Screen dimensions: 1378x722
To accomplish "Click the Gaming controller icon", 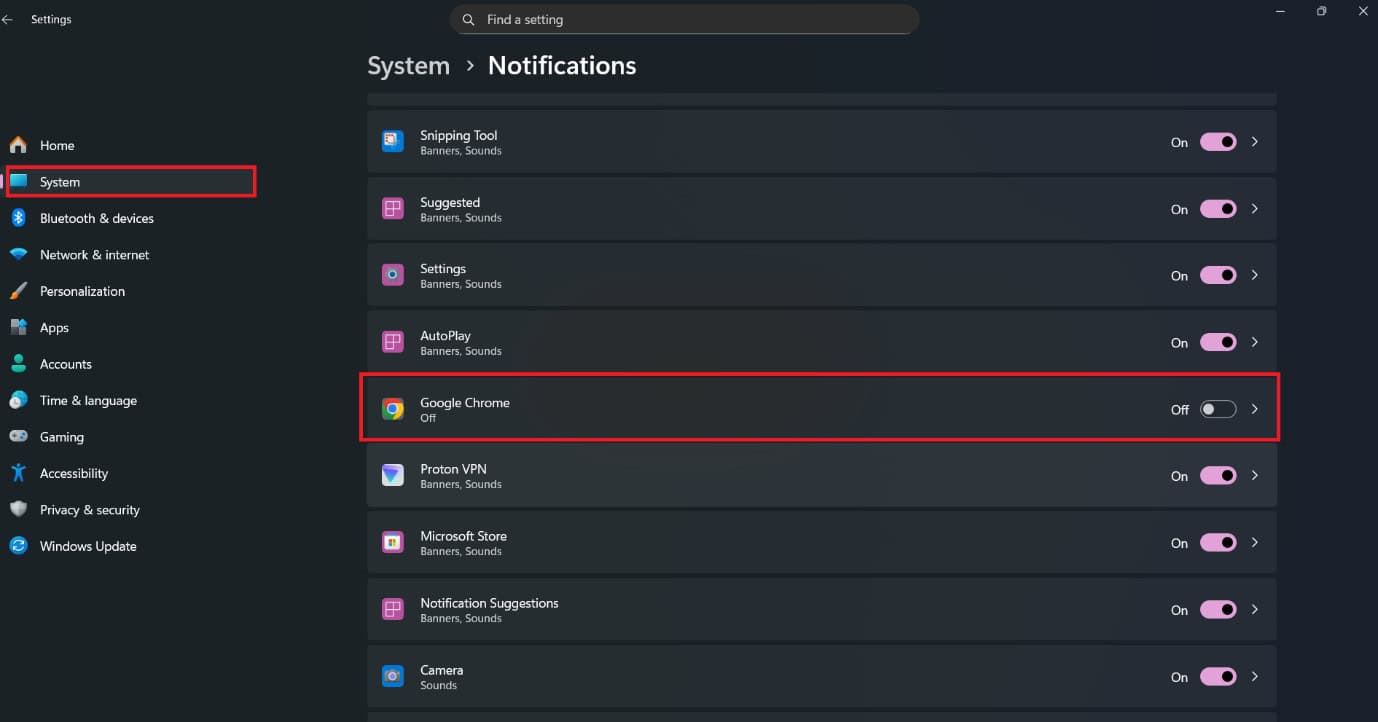I will 18,437.
